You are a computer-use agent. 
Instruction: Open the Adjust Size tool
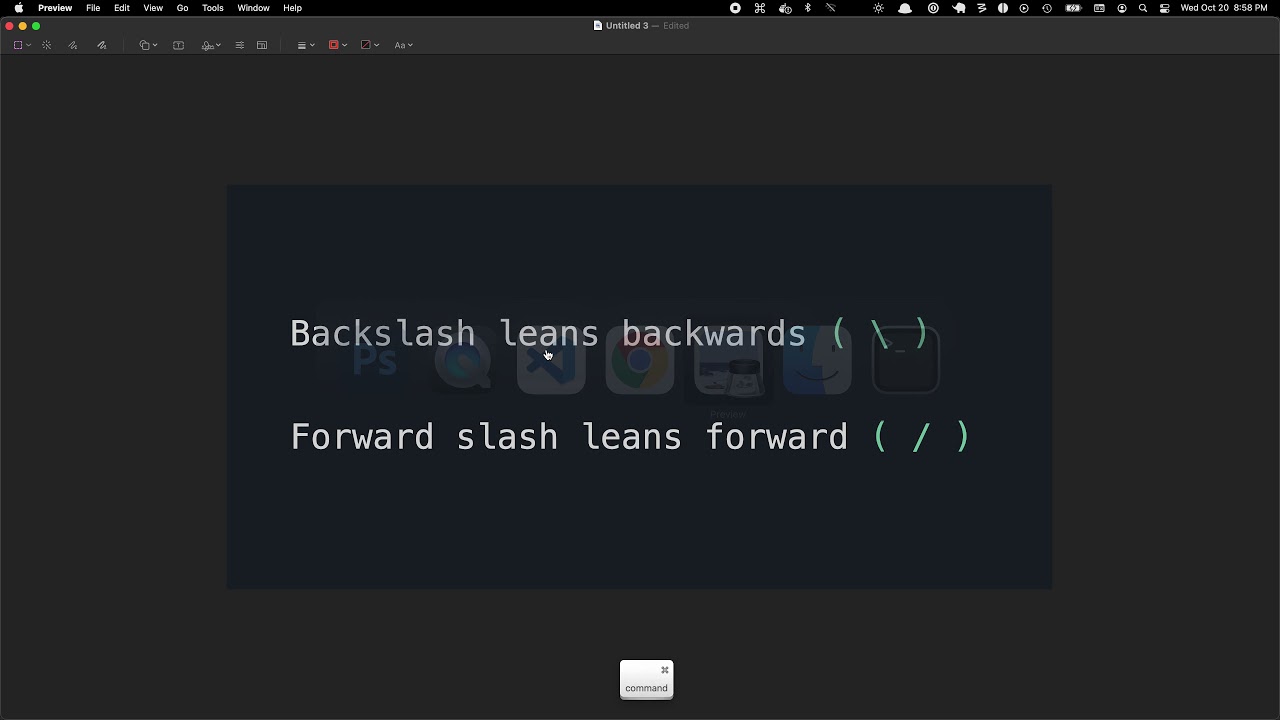click(x=262, y=45)
